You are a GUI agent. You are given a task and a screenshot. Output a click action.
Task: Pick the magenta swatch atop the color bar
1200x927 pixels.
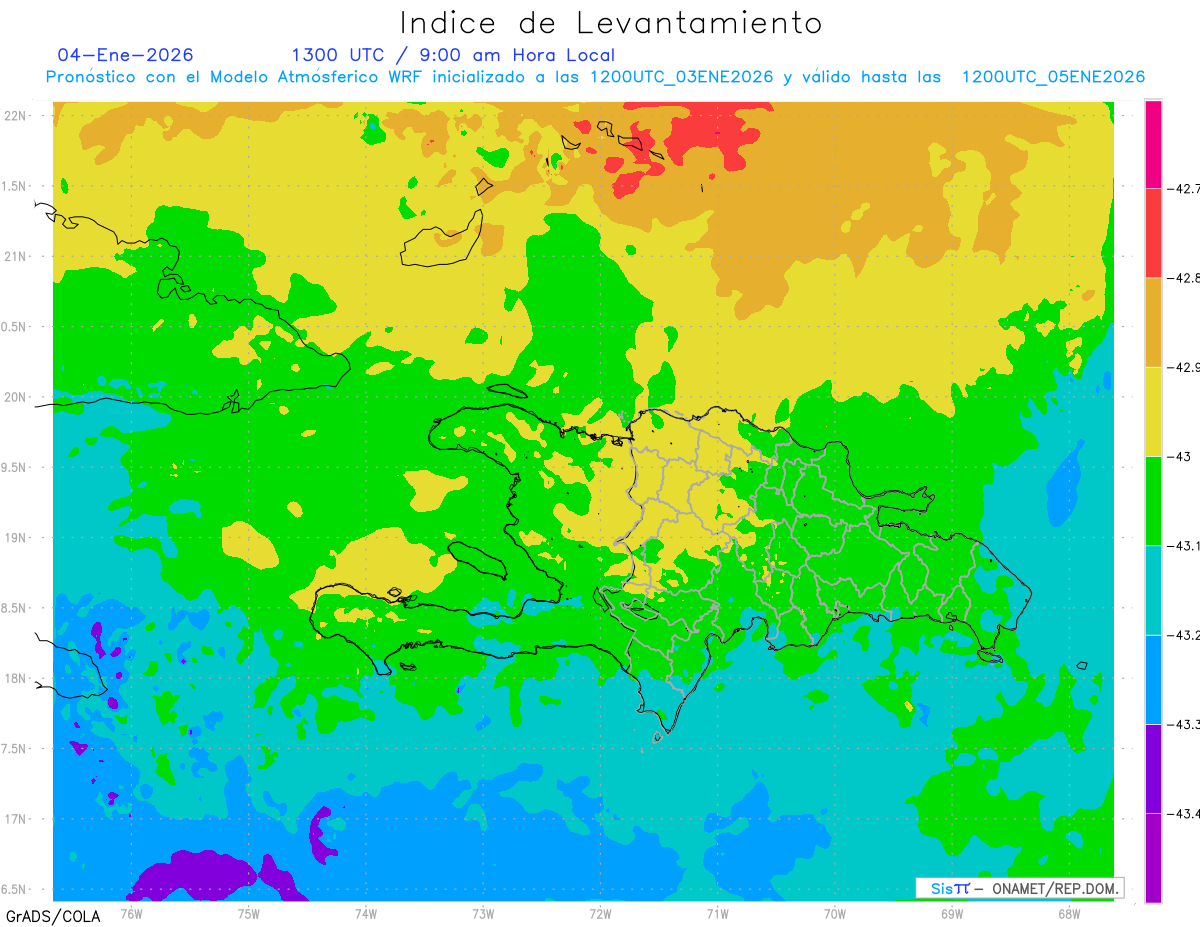pyautogui.click(x=1153, y=144)
